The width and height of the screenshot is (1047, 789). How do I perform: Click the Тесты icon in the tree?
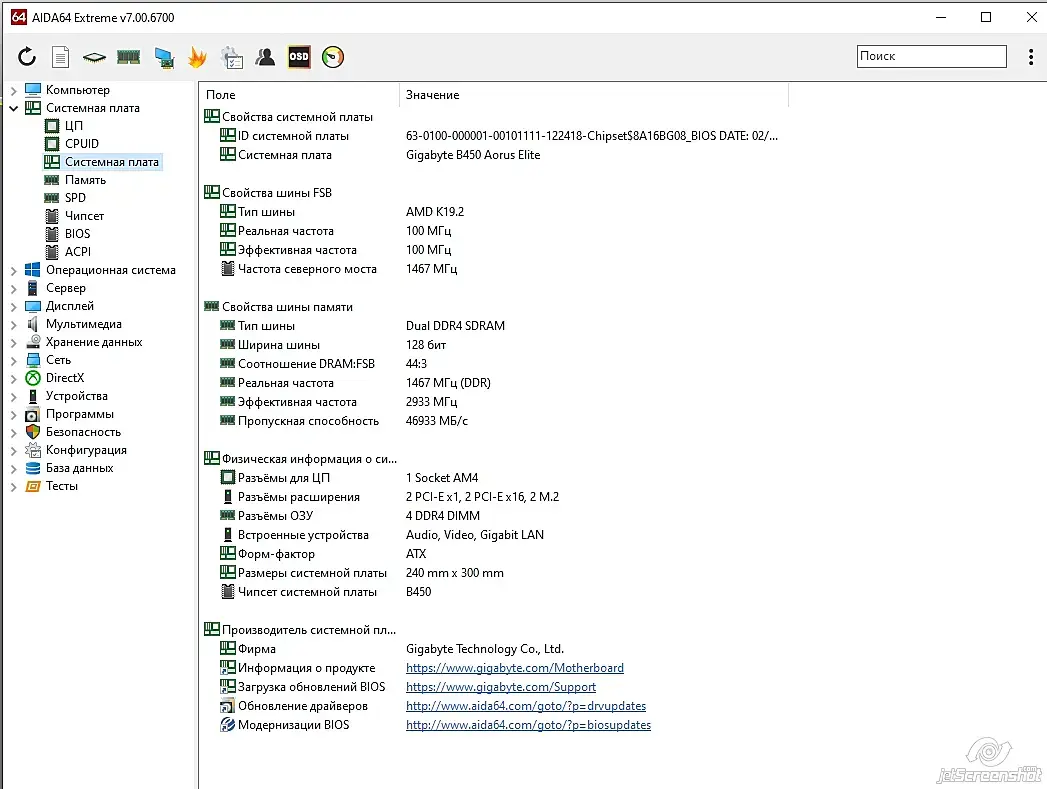(33, 486)
